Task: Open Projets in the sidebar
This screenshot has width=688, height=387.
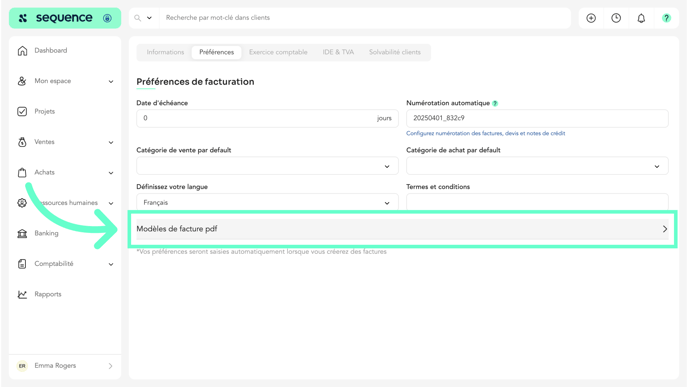Action: (45, 111)
